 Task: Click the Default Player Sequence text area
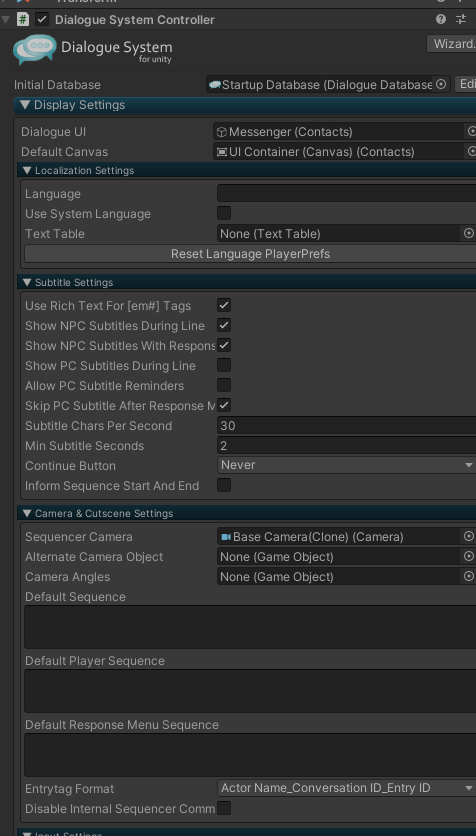(250, 691)
